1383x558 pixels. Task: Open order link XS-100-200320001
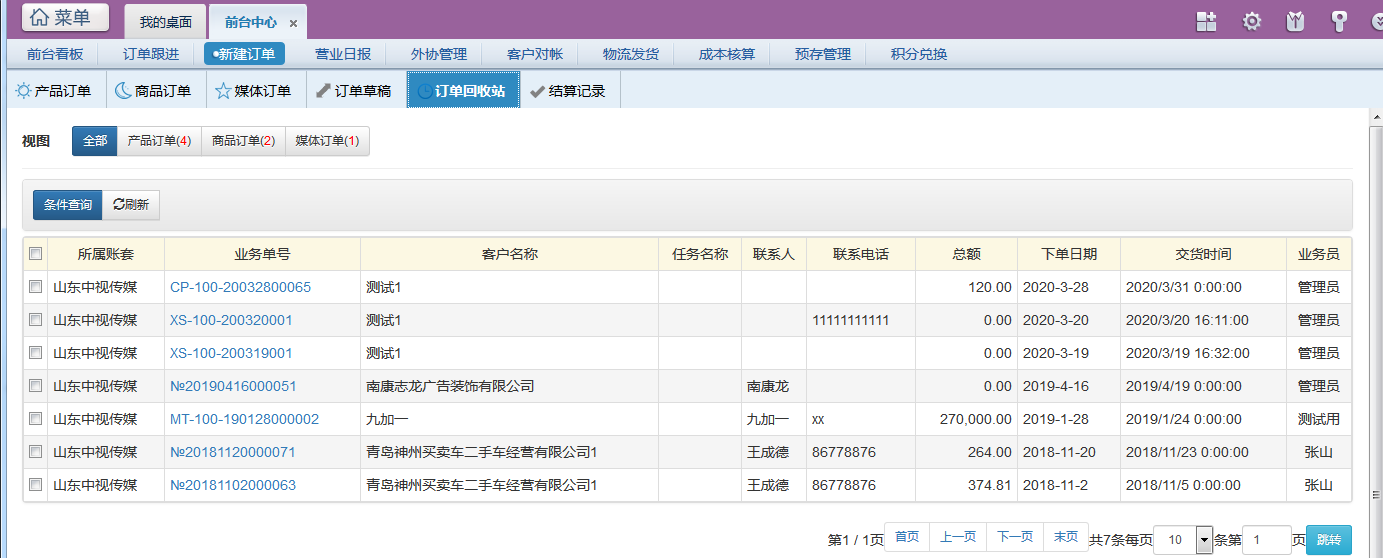[x=231, y=320]
